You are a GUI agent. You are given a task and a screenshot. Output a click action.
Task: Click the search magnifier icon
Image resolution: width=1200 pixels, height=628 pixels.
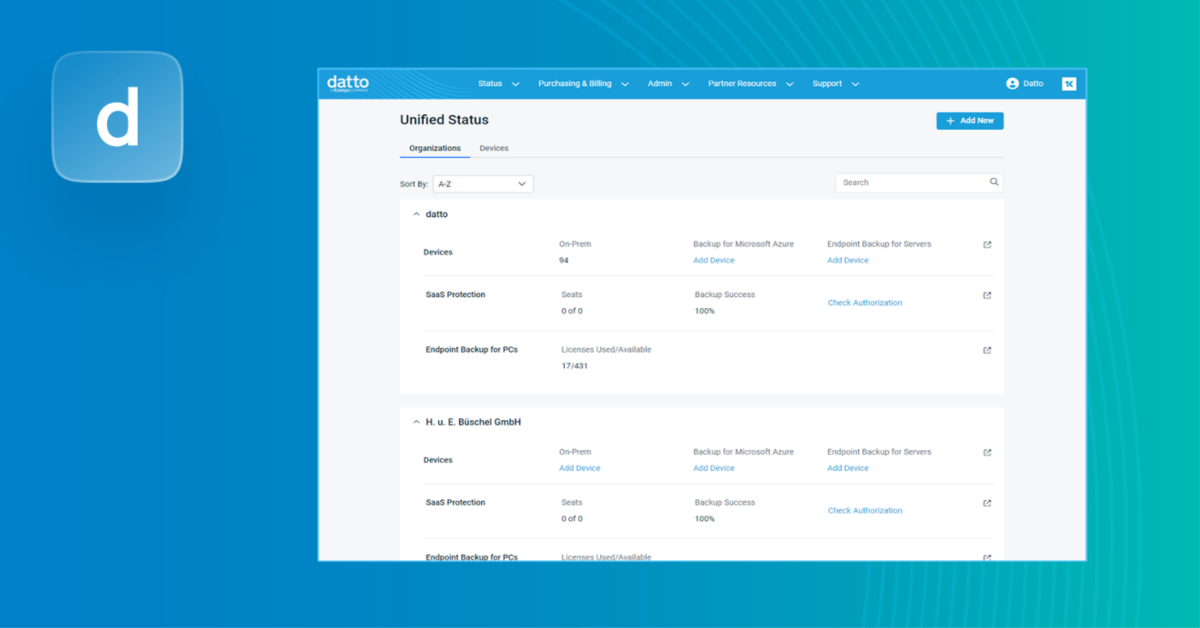tap(994, 183)
